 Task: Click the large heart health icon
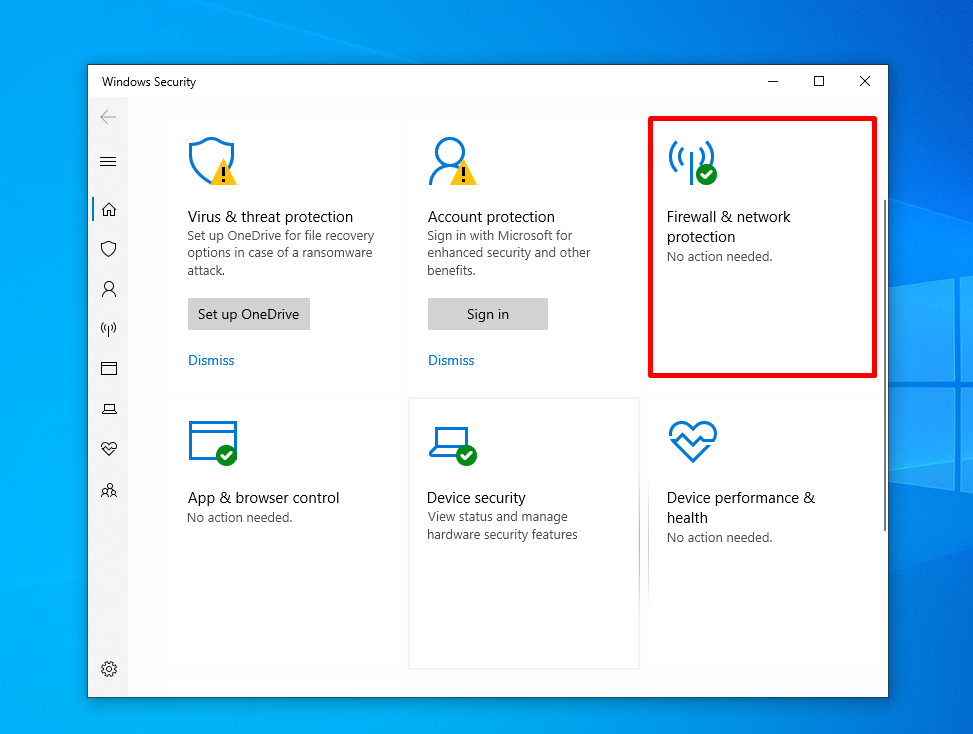pos(693,441)
